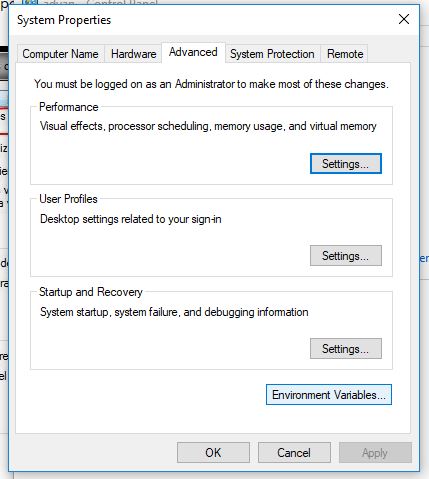
Task: Click the System Properties title bar
Action: pyautogui.click(x=200, y=20)
